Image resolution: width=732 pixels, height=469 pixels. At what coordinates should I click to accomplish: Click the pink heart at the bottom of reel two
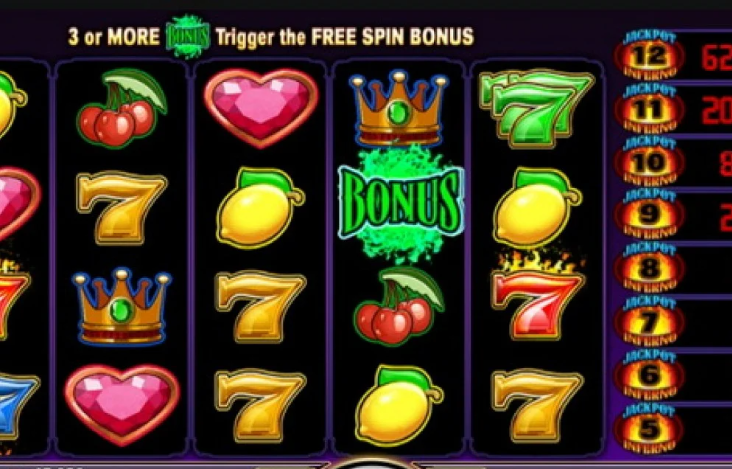coord(122,404)
